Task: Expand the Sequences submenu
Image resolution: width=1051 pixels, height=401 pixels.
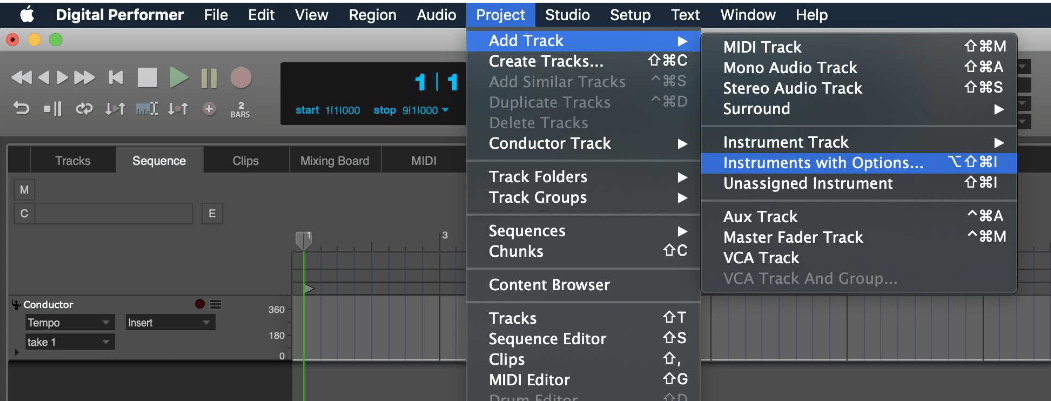Action: [x=583, y=231]
